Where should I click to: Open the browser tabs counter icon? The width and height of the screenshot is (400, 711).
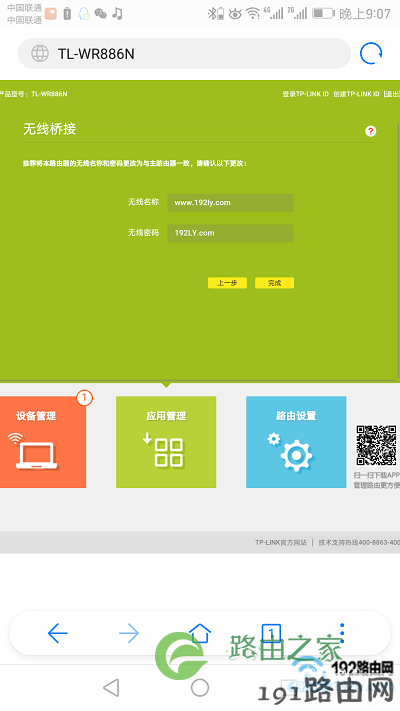271,632
